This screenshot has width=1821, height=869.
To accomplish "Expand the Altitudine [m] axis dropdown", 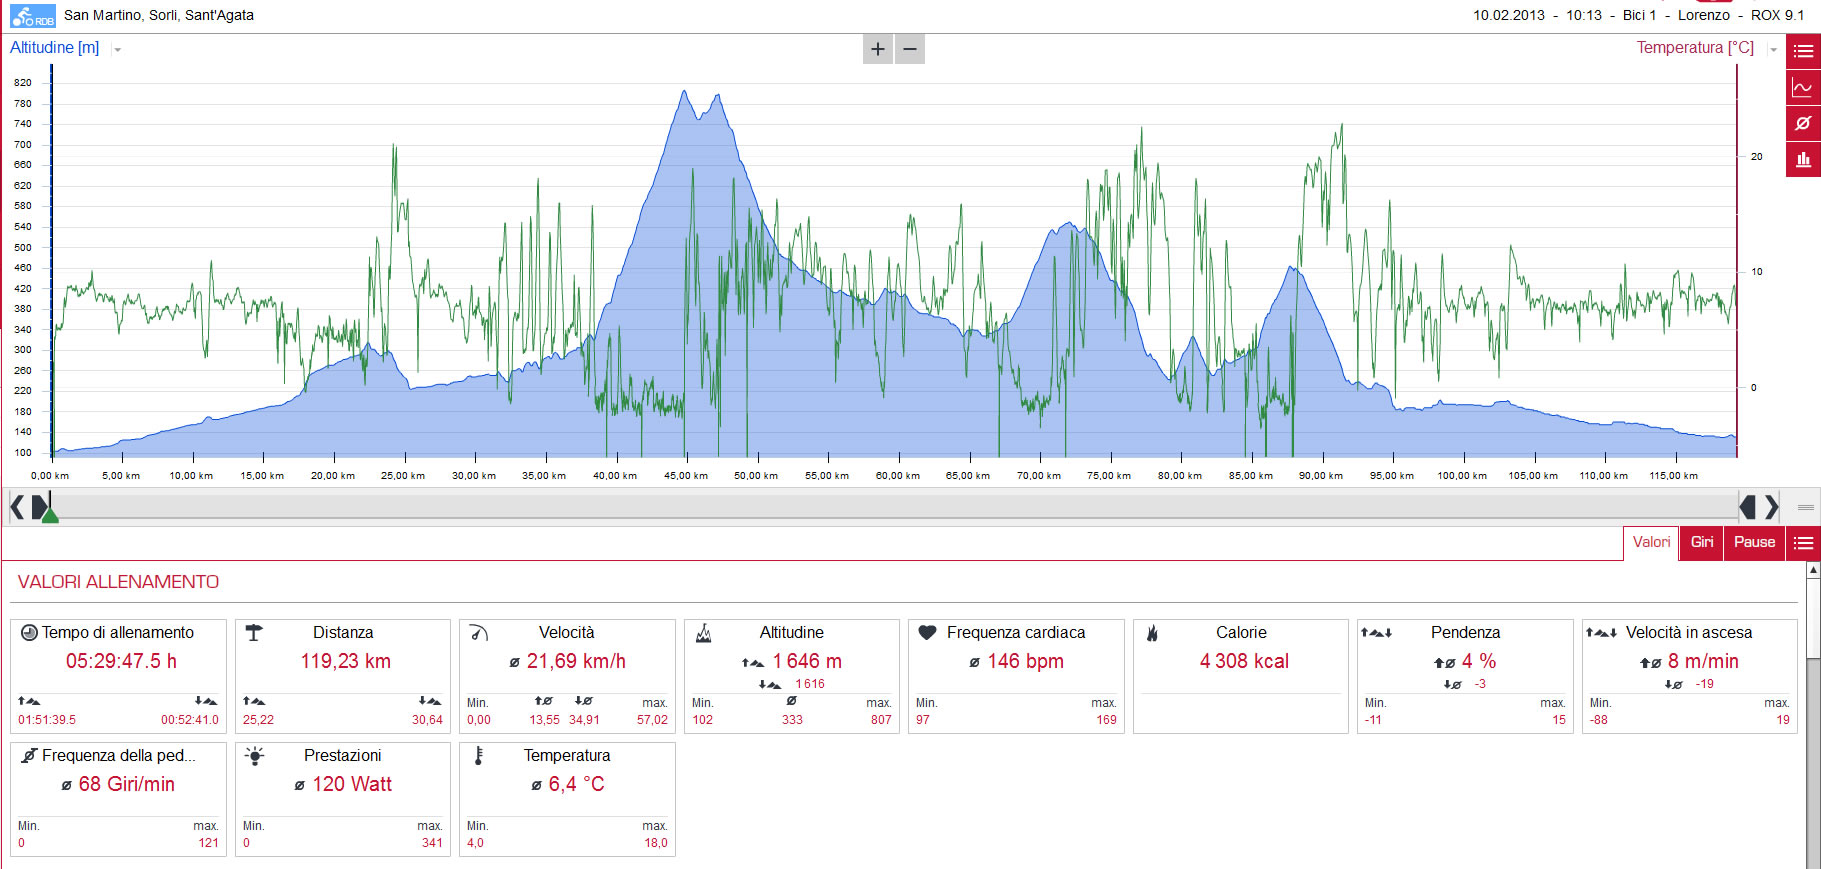I will 117,49.
